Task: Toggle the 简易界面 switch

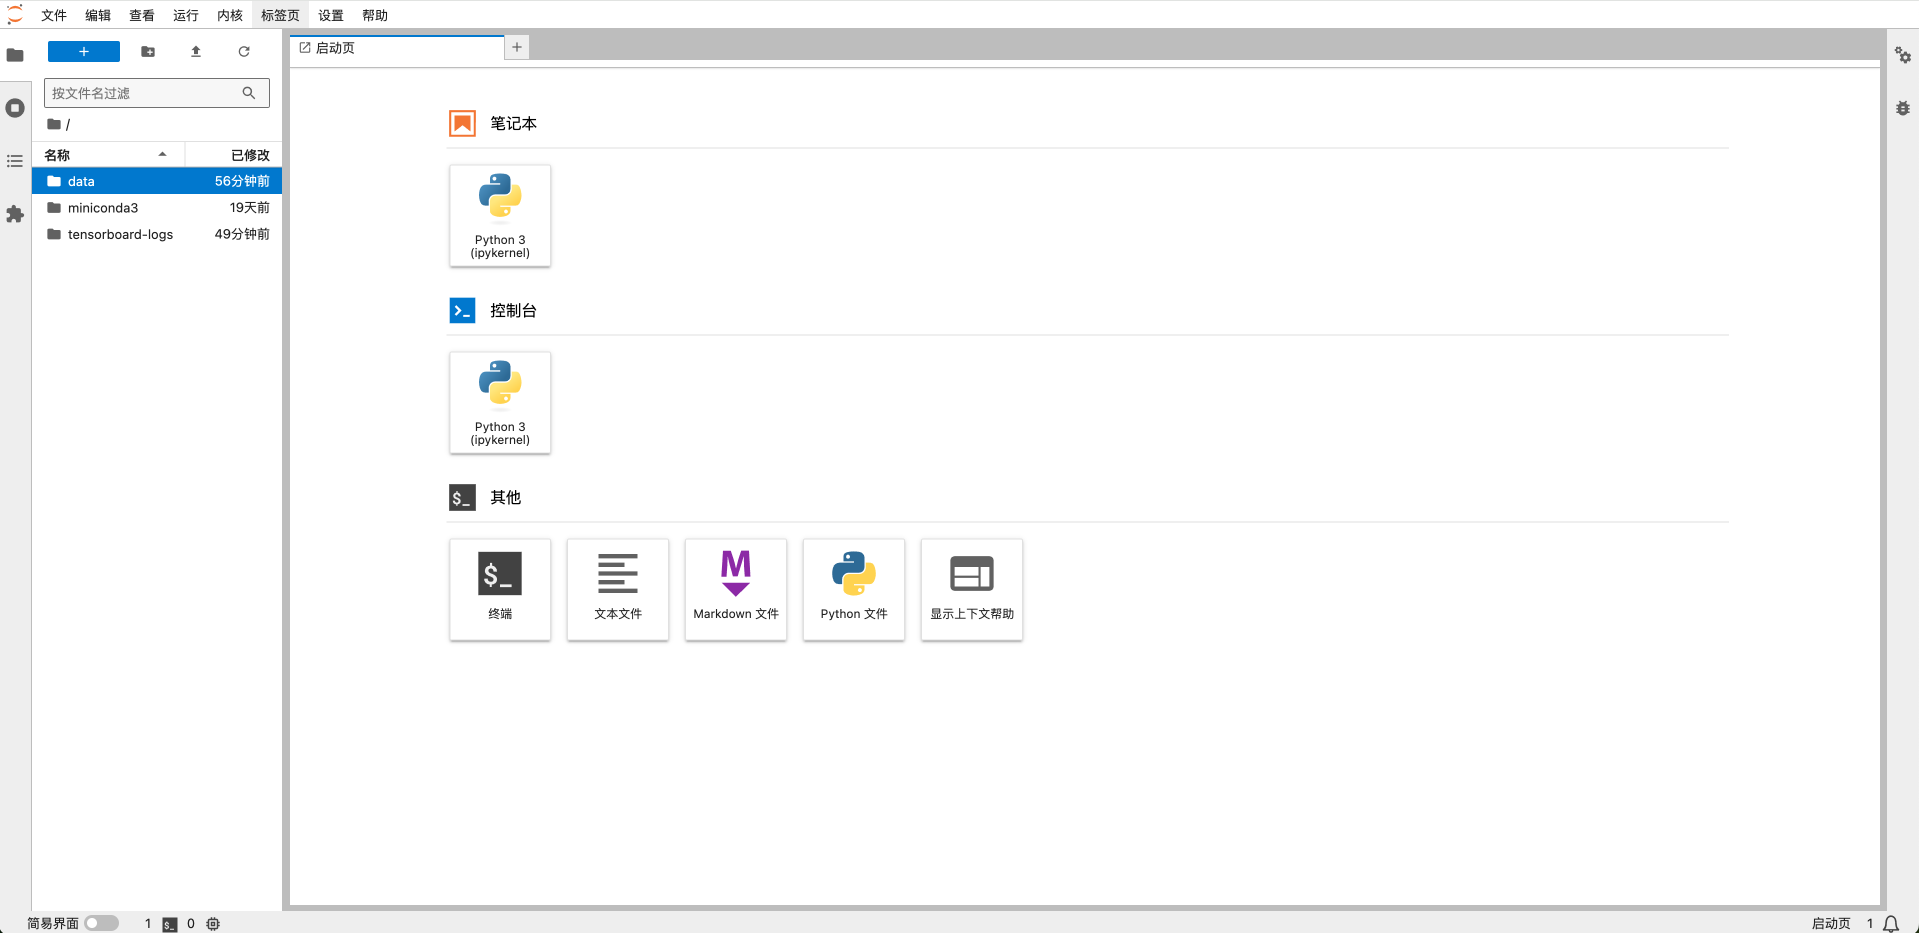Action: click(101, 923)
